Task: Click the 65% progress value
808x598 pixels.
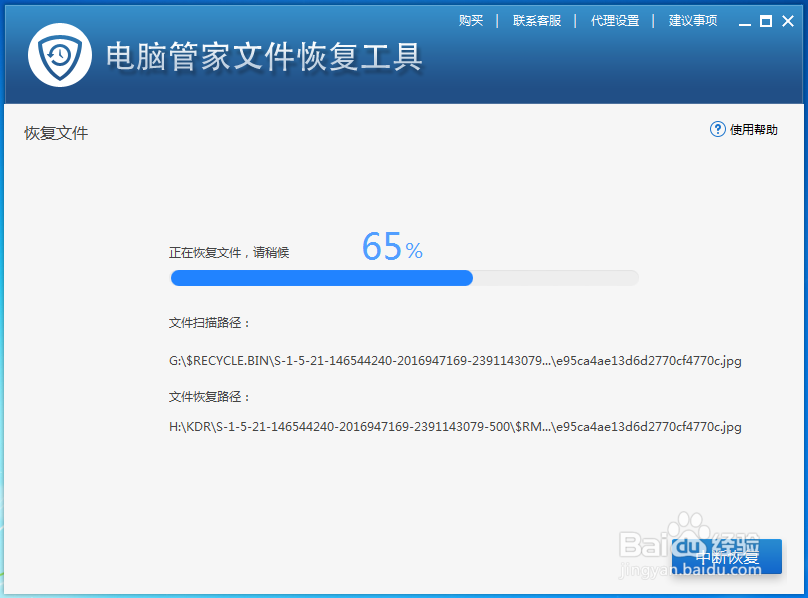Action: [x=392, y=246]
